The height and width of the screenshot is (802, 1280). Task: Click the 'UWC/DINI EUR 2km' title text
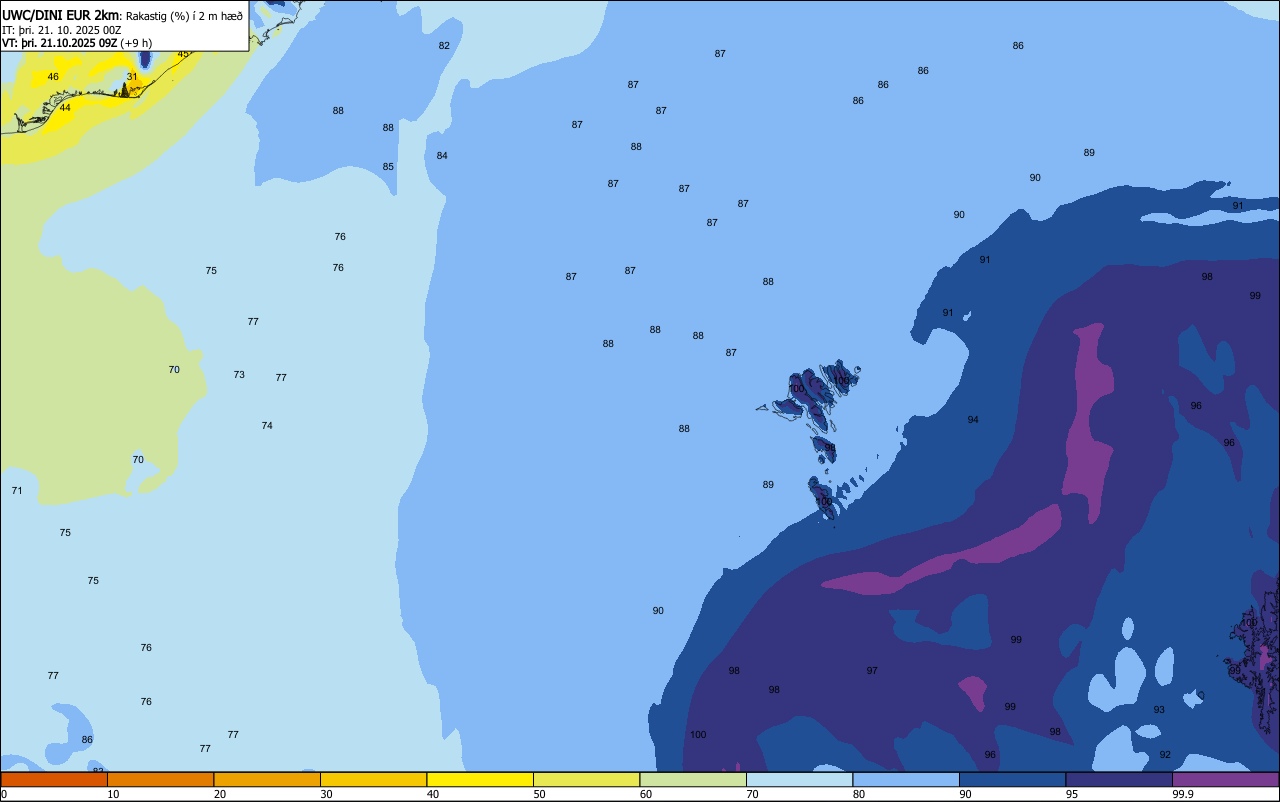pos(61,15)
